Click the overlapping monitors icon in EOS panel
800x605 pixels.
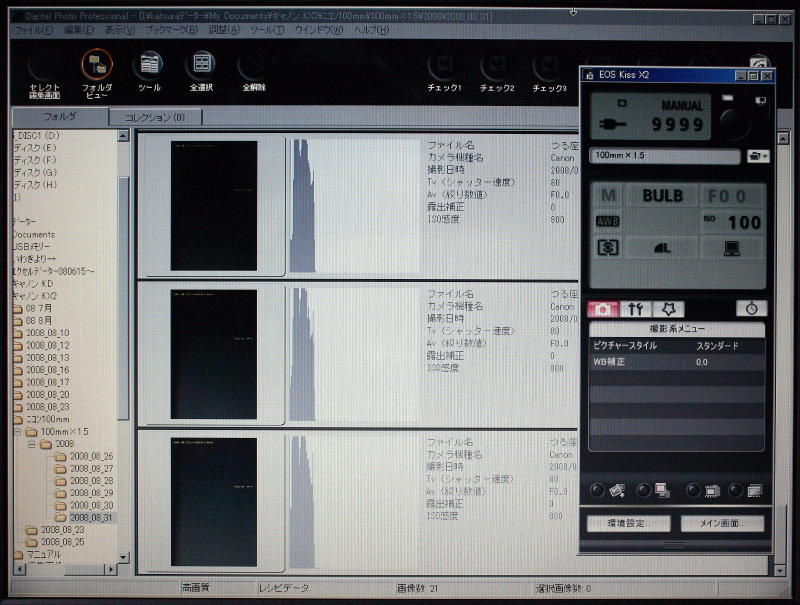662,491
